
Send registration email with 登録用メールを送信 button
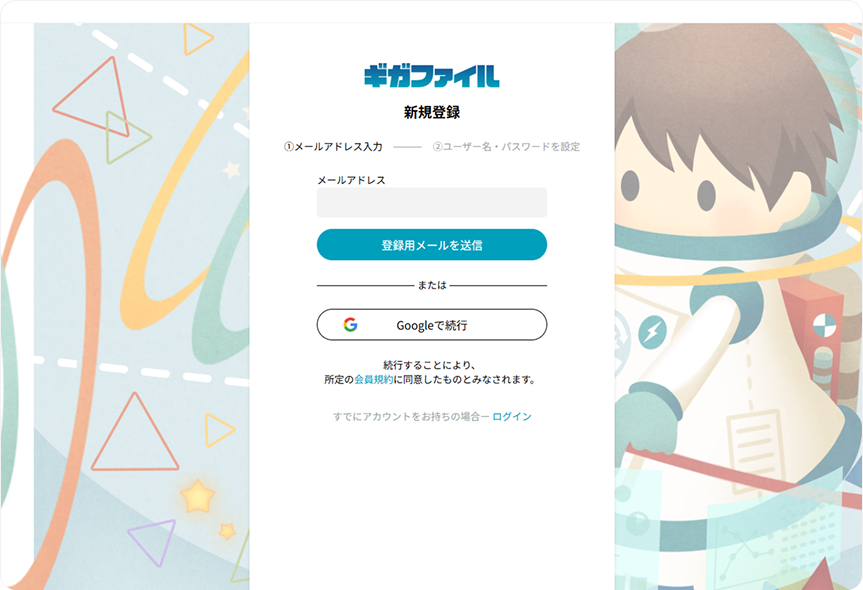(x=432, y=245)
